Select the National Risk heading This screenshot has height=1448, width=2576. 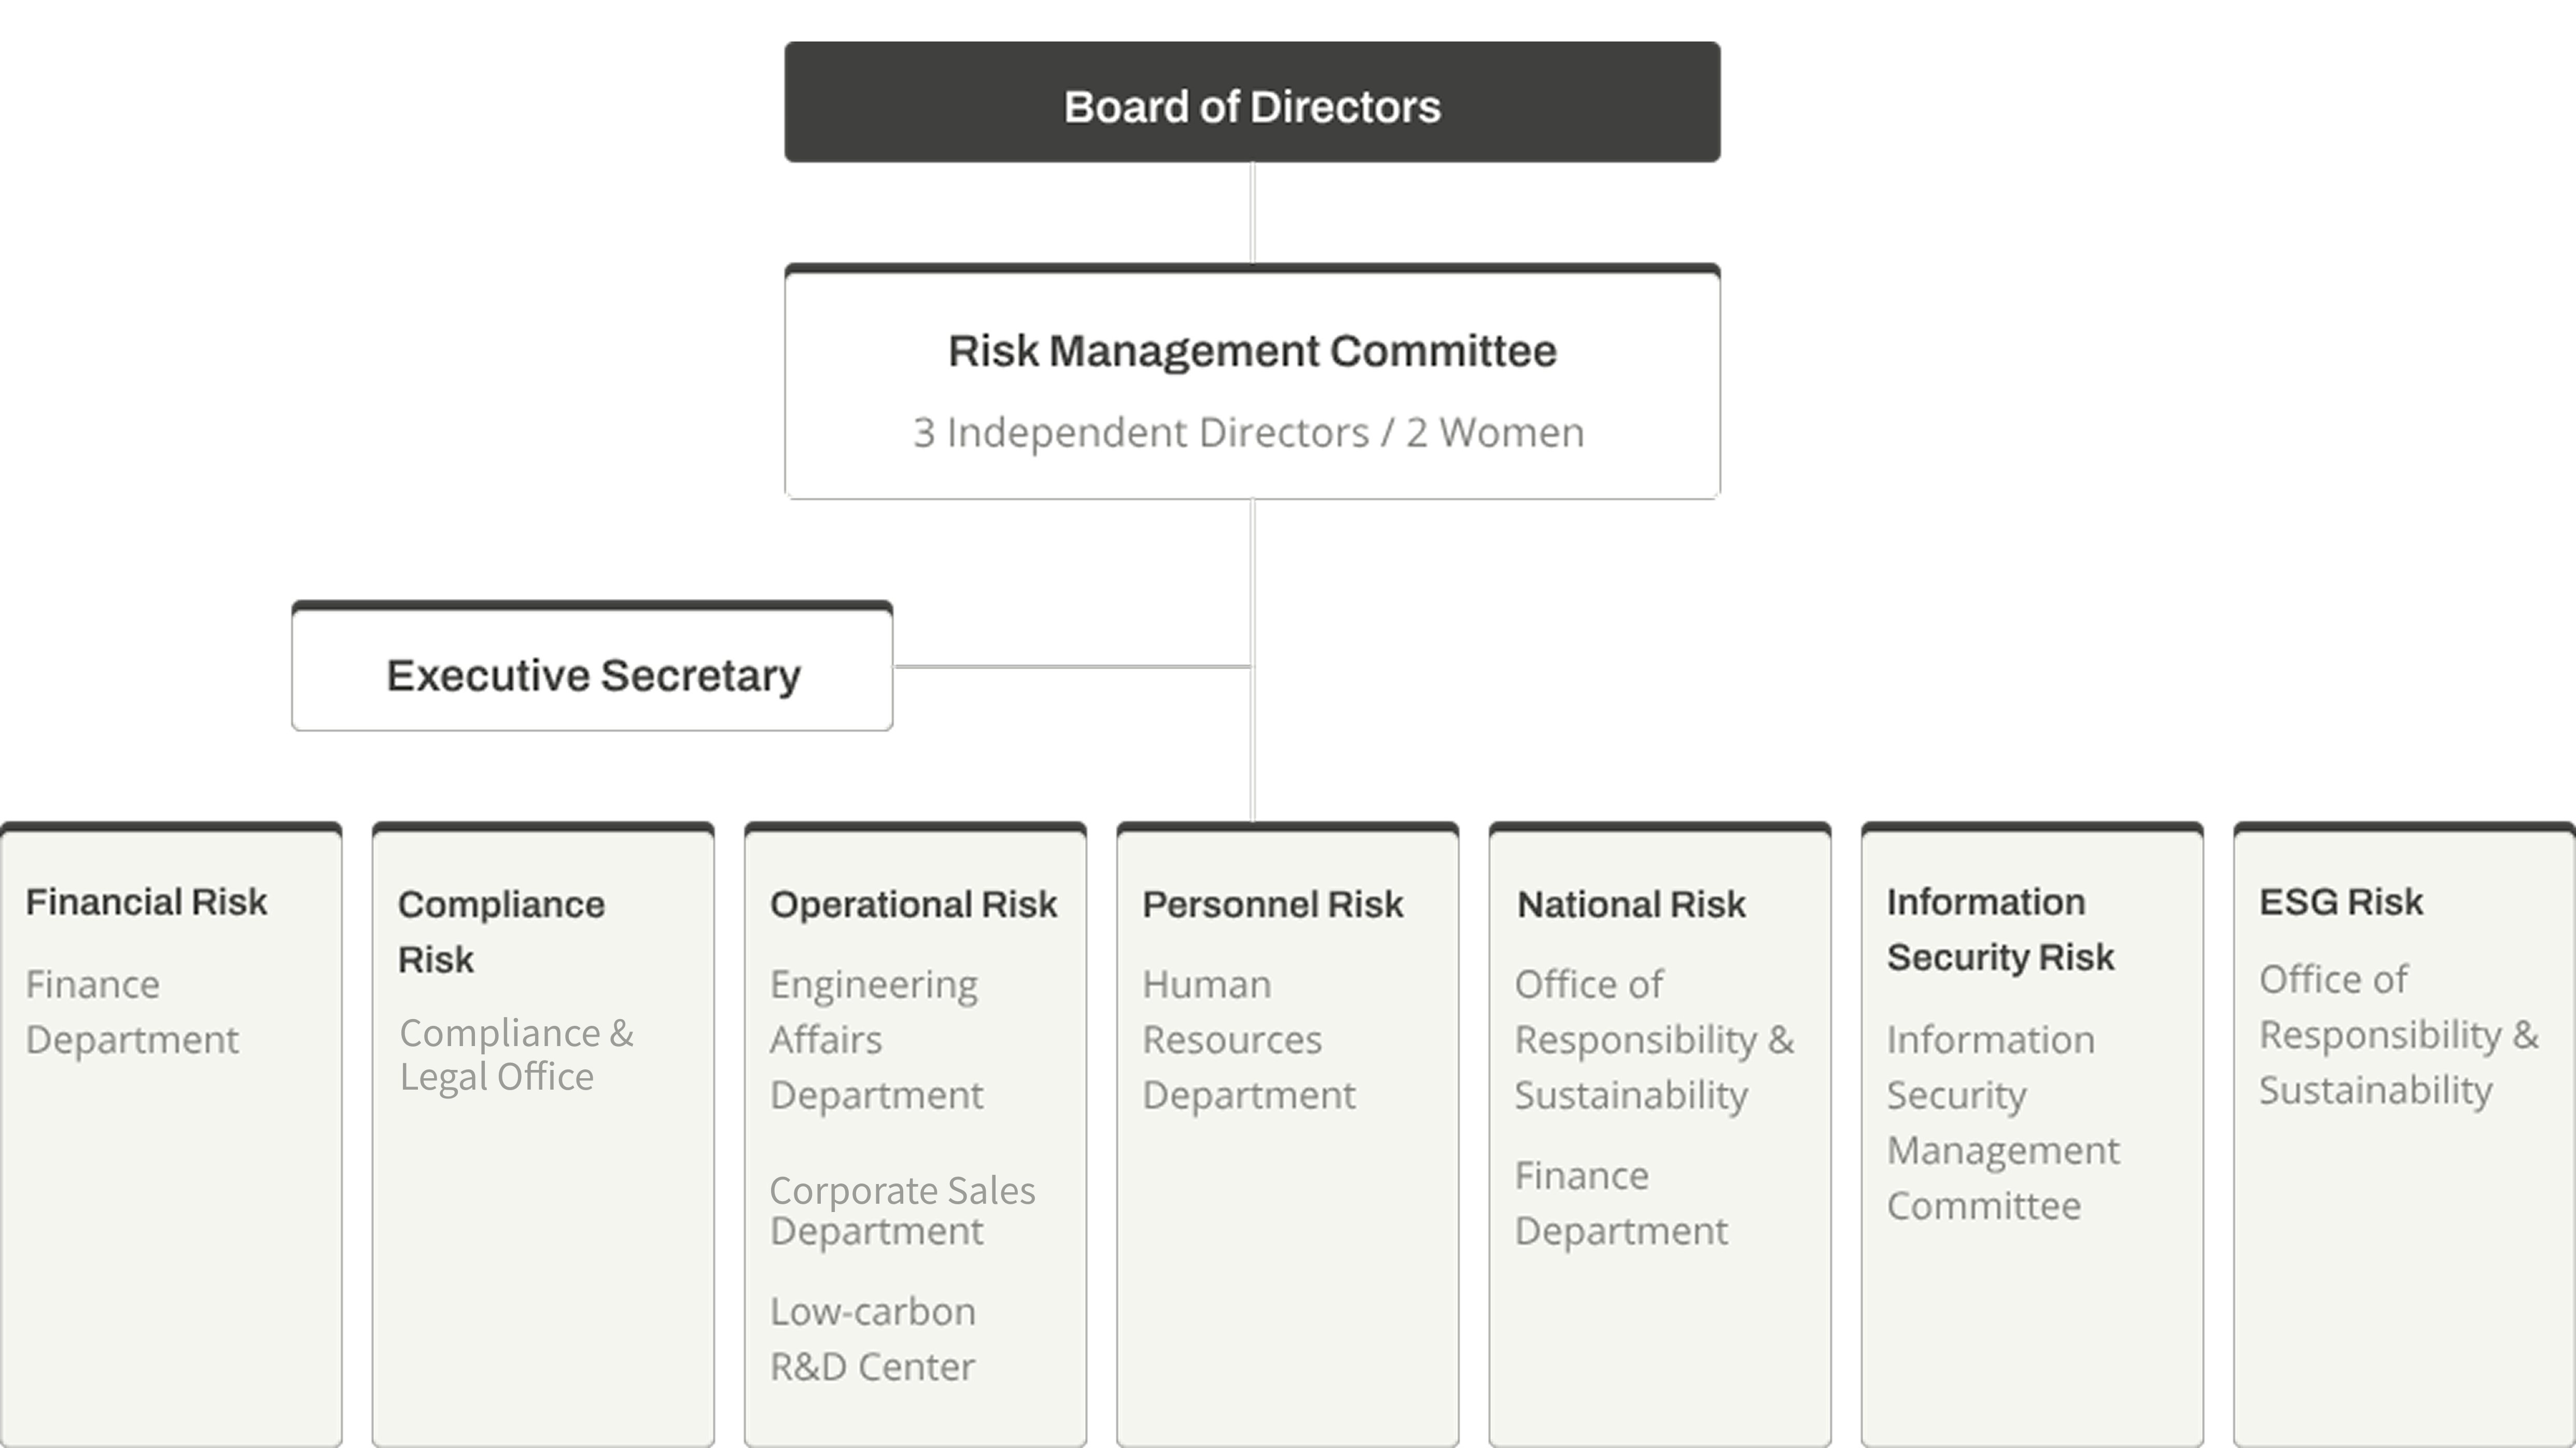1631,904
